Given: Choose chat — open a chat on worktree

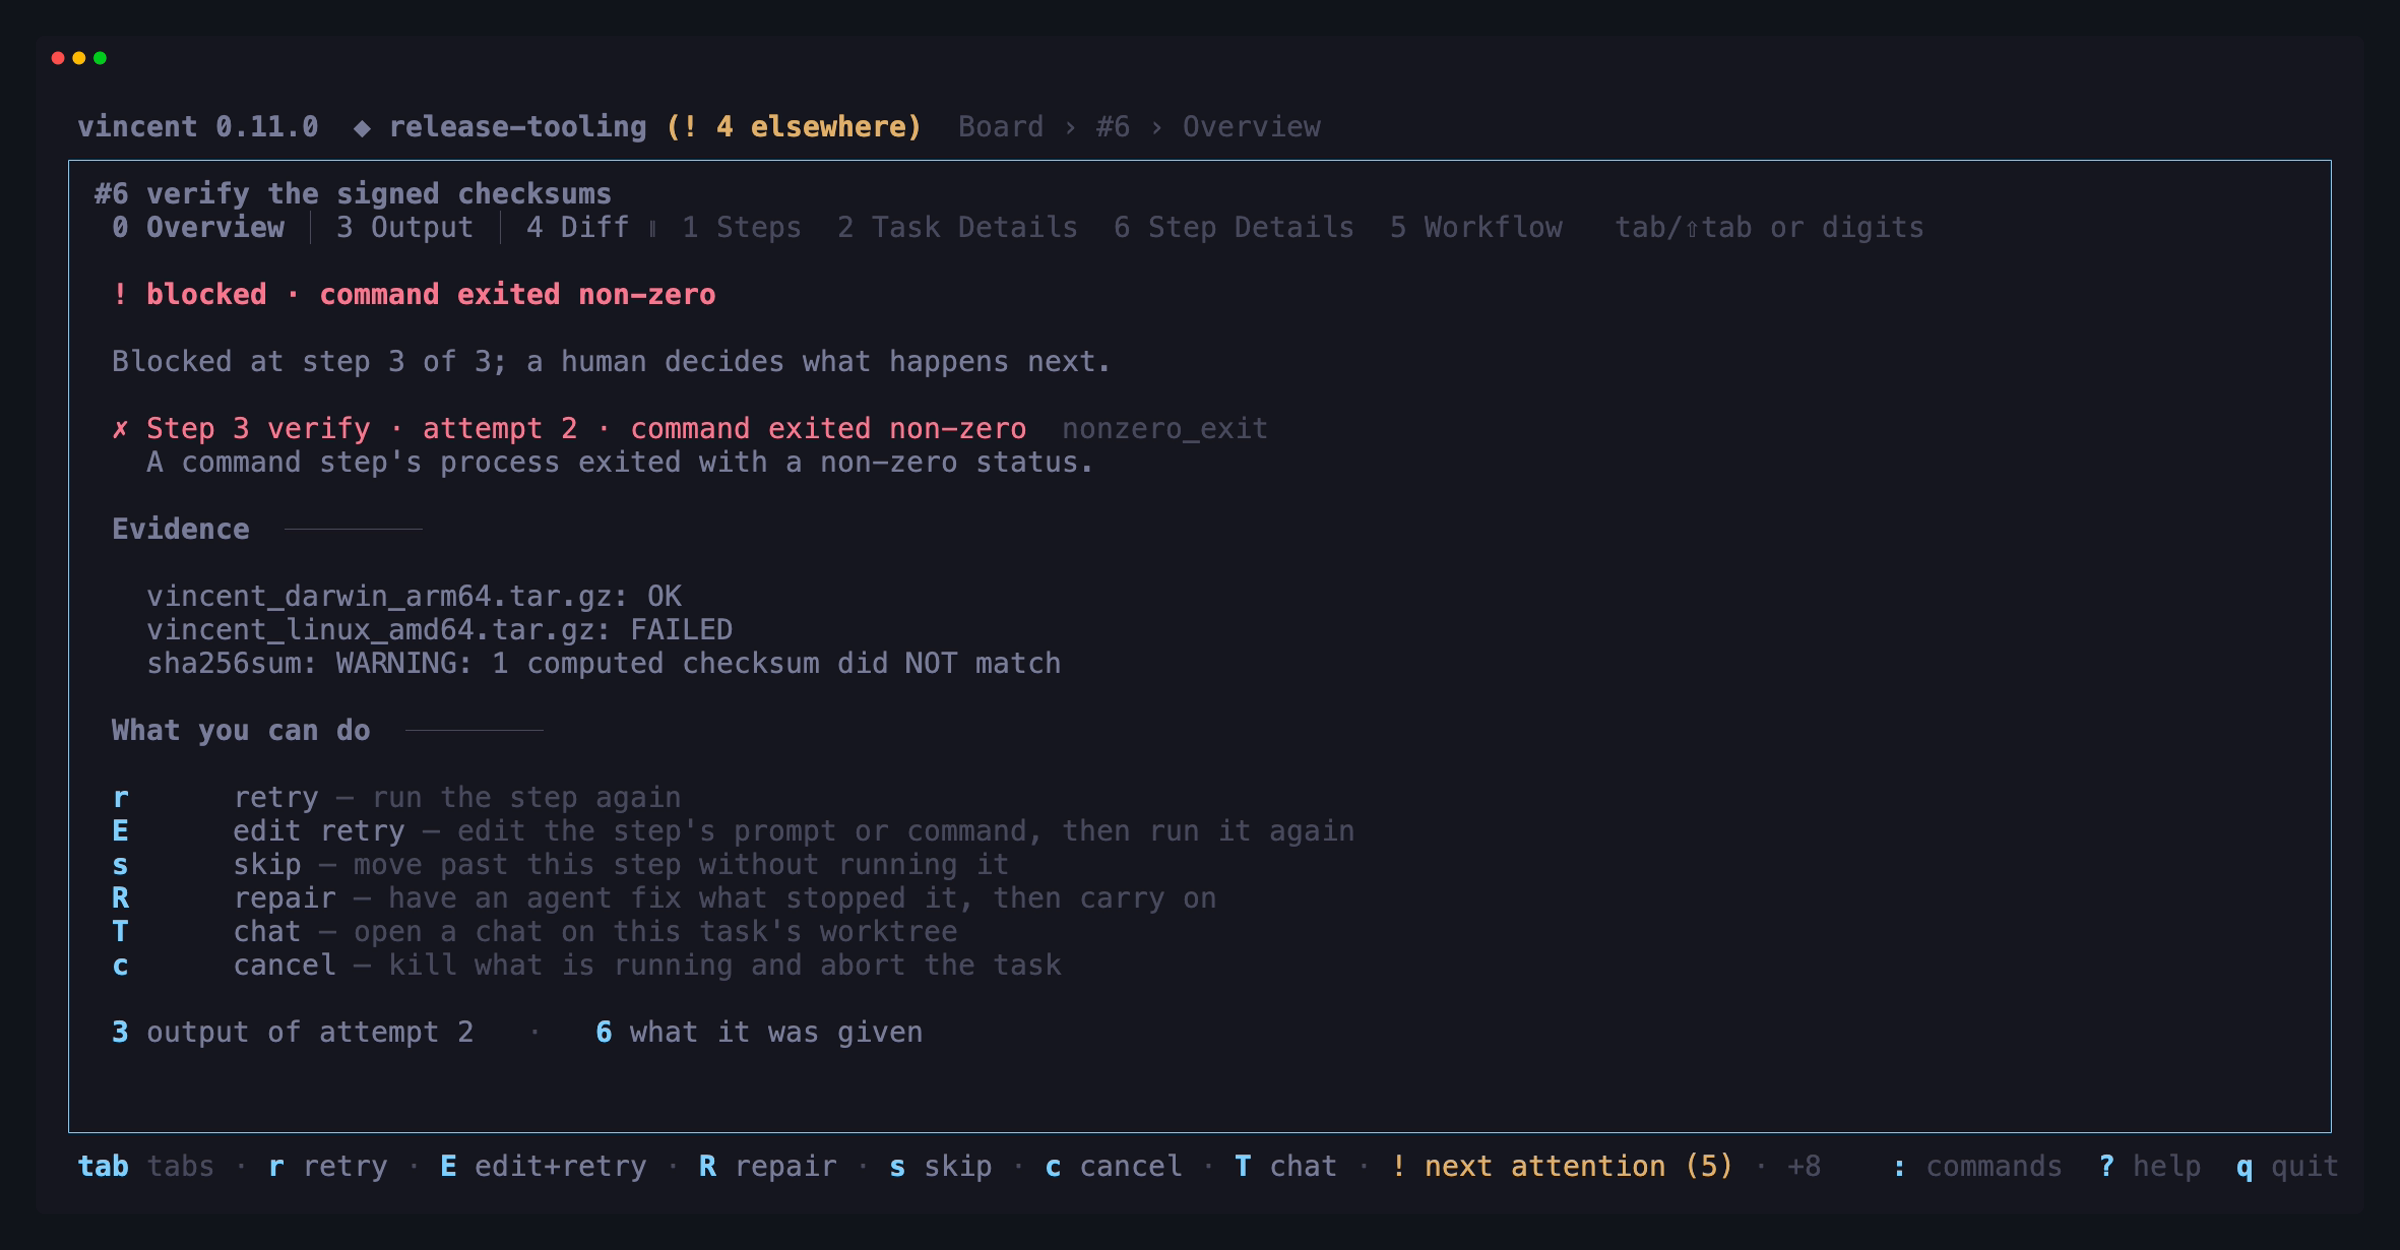Looking at the screenshot, I should (x=534, y=931).
